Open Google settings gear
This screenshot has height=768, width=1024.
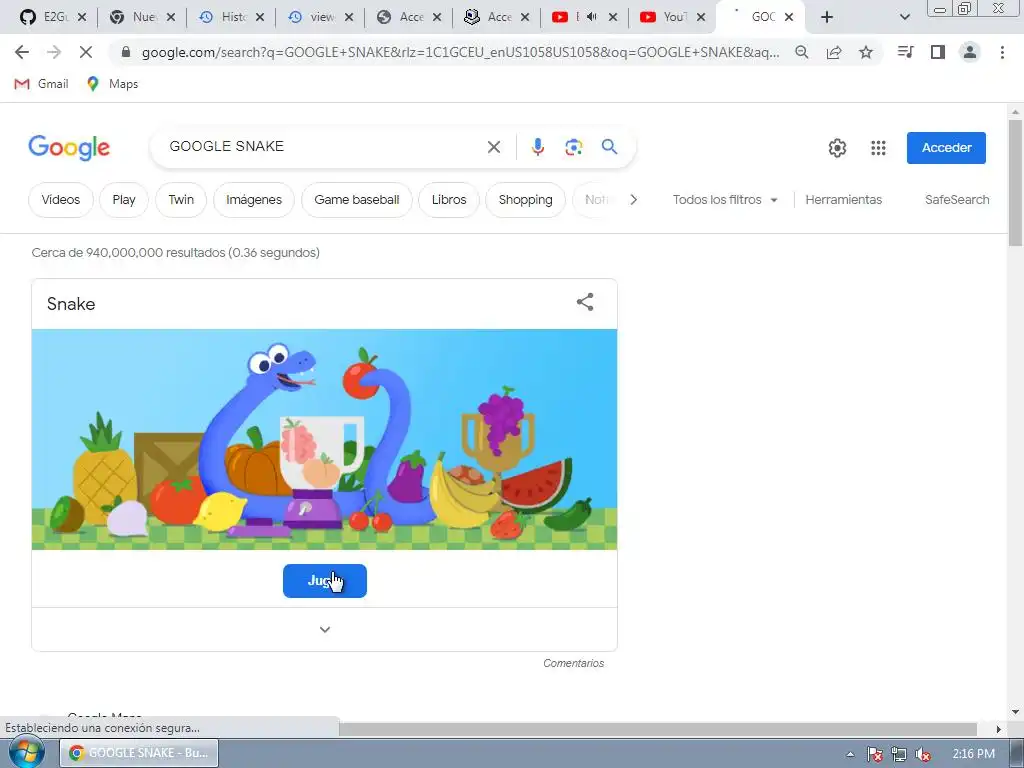(837, 148)
